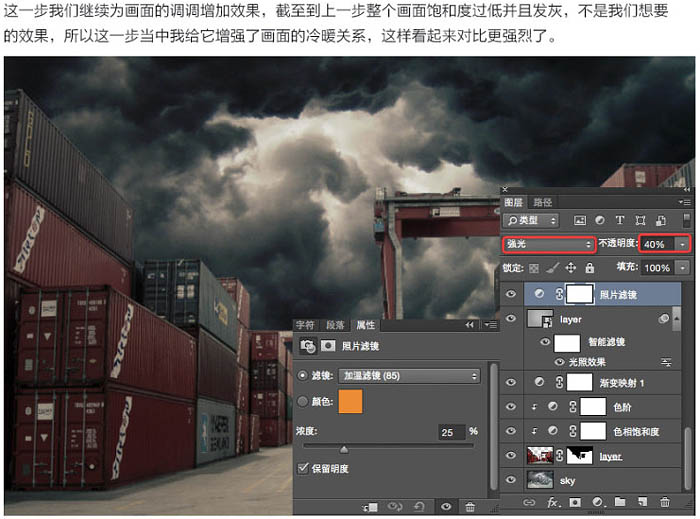Viewport: 700px width, 519px height.
Task: Open the 填充 fill slider arrow
Action: (x=682, y=268)
